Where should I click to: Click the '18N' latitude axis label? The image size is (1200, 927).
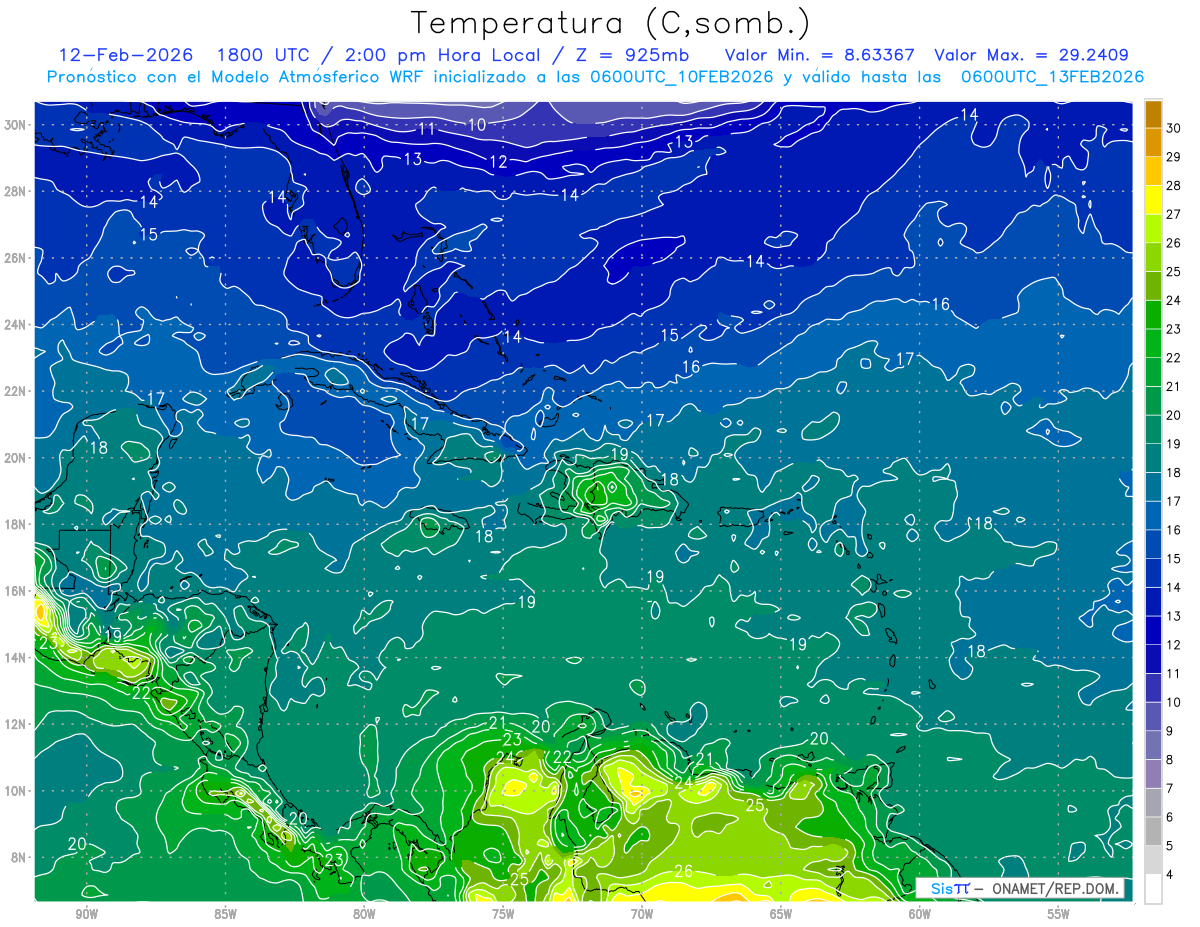coord(17,524)
